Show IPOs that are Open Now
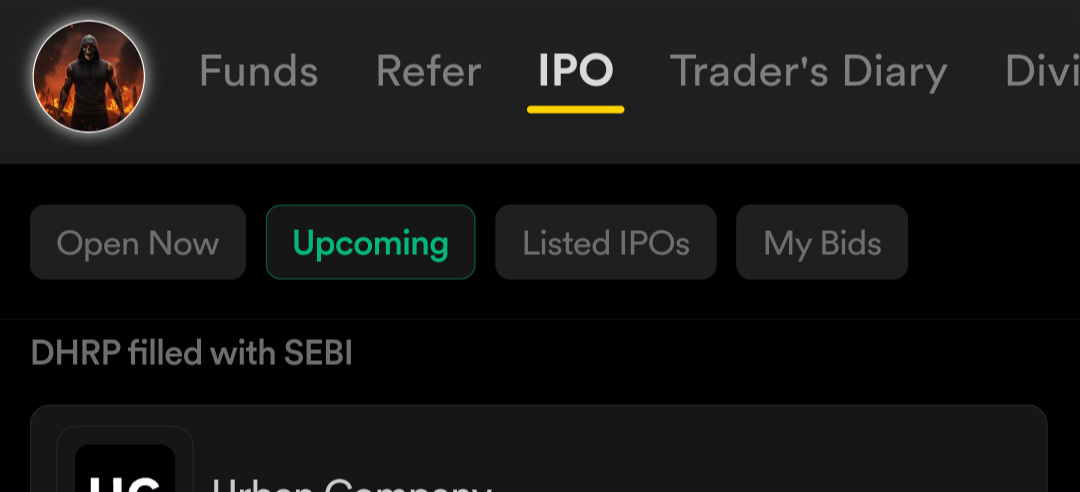 click(138, 243)
